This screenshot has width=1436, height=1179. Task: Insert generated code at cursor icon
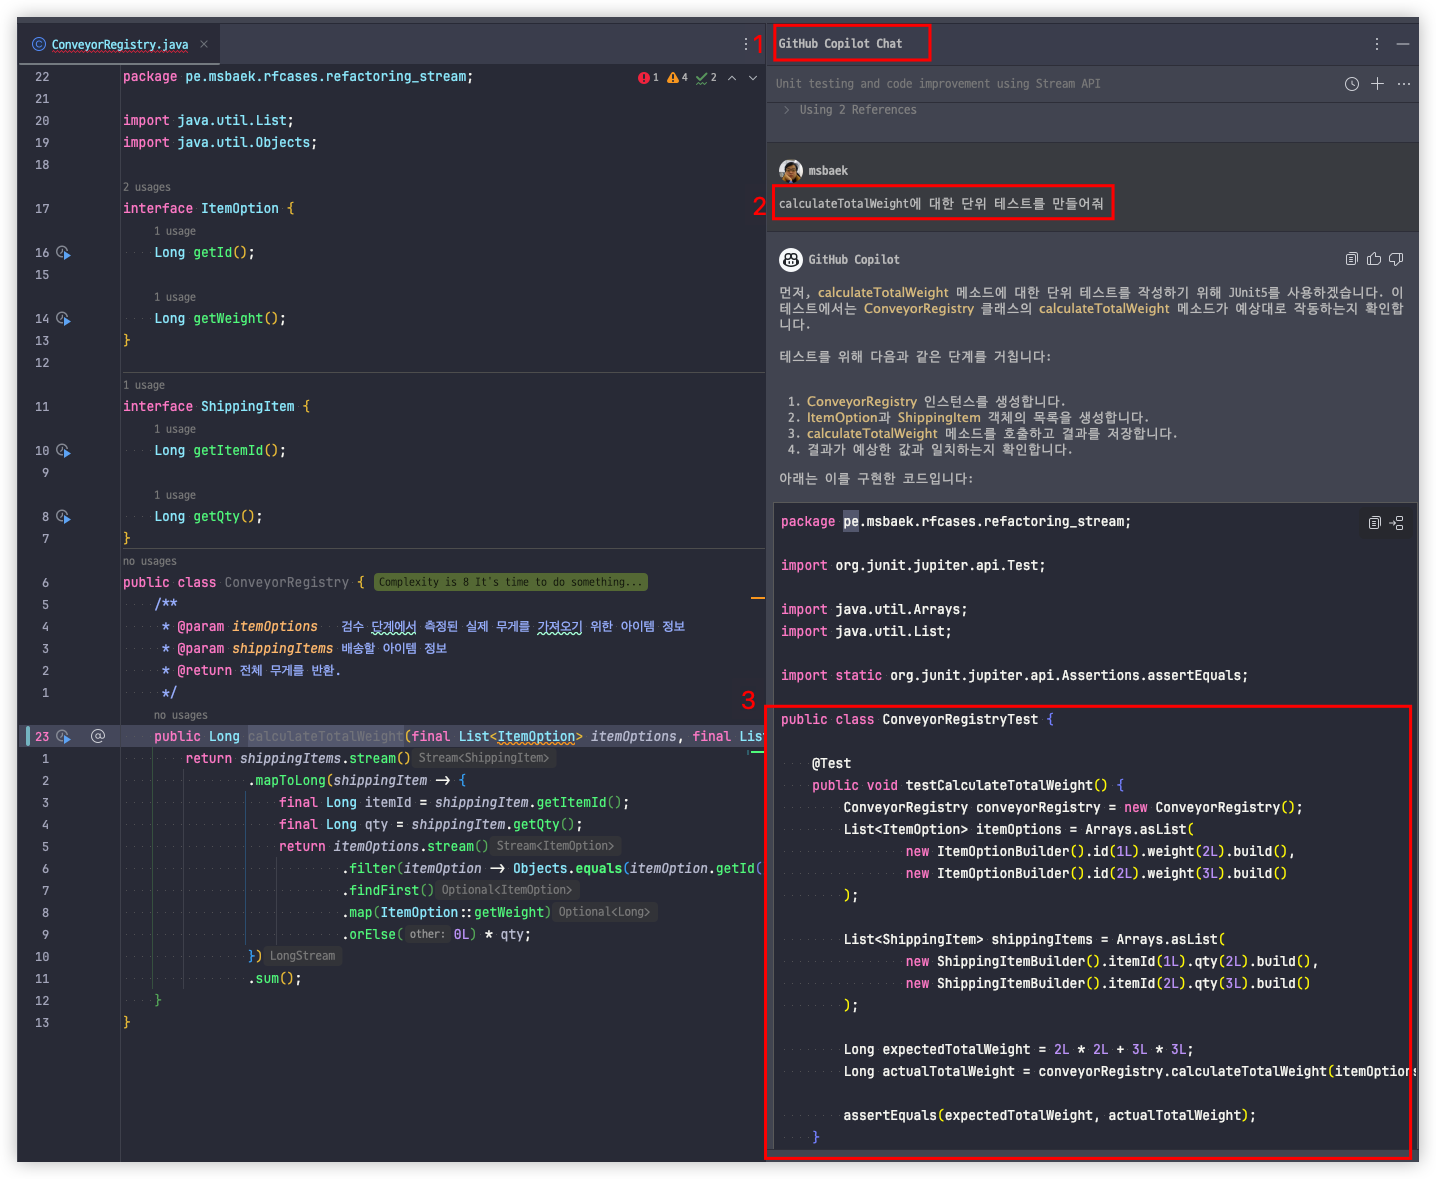point(1397,522)
